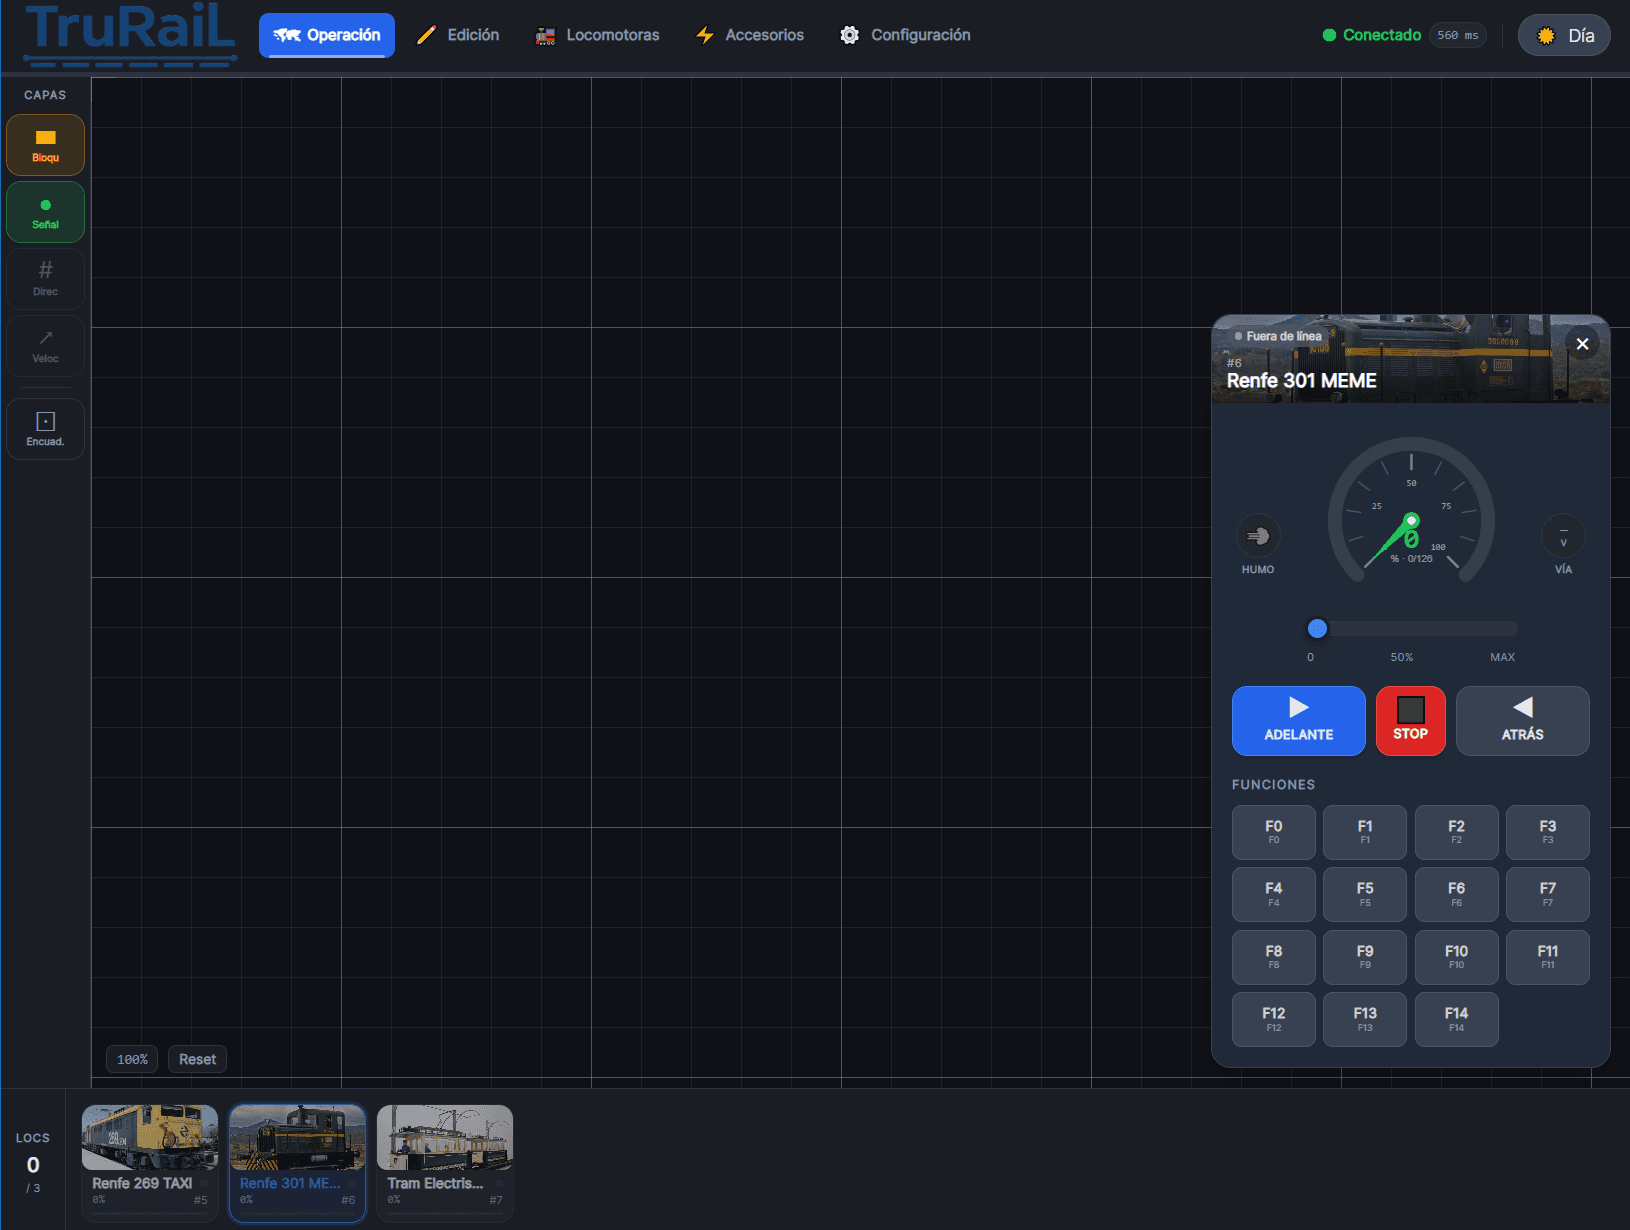Toggle the Bloqu layer

tap(45, 145)
